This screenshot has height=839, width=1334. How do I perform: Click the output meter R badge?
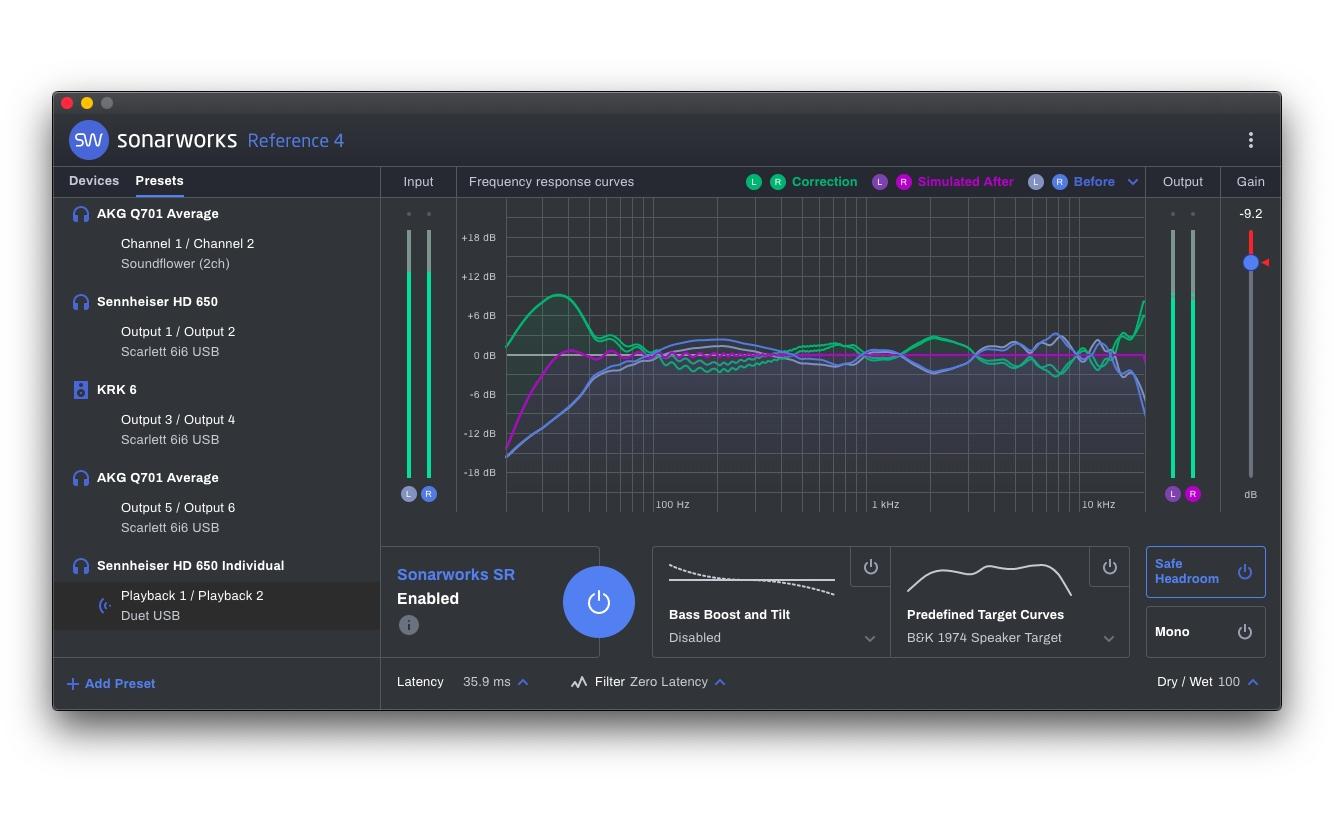[x=1193, y=494]
